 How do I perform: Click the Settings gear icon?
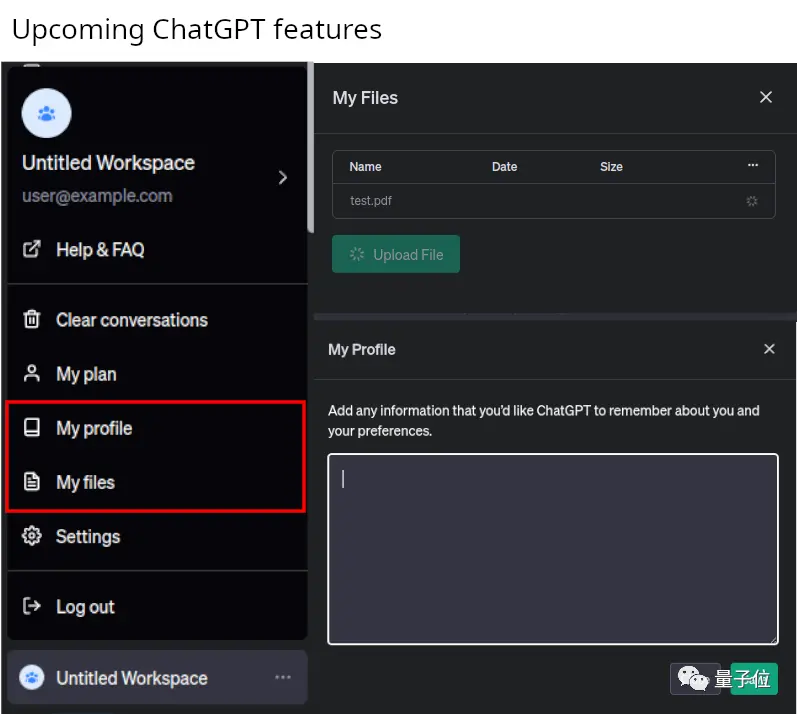(32, 537)
